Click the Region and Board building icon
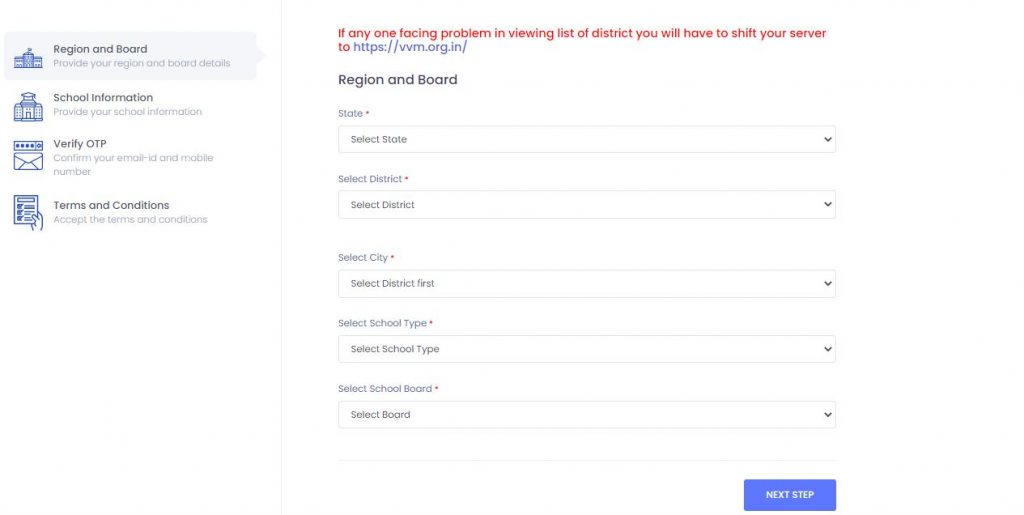1024x515 pixels. click(x=28, y=58)
